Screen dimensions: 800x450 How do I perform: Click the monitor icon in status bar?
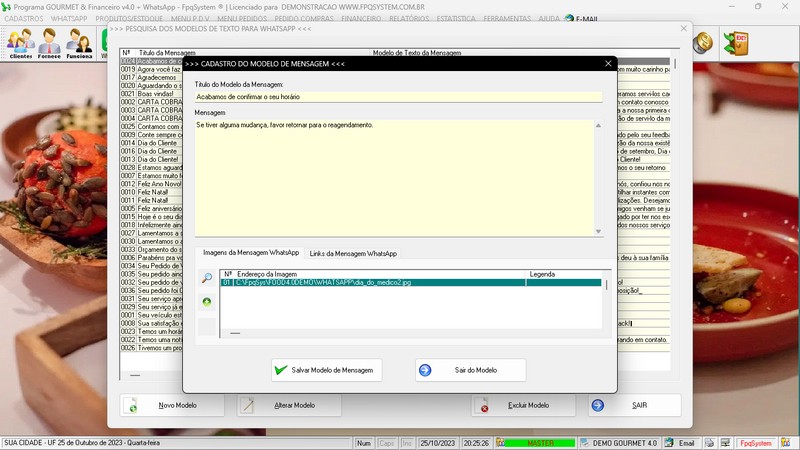(x=725, y=443)
